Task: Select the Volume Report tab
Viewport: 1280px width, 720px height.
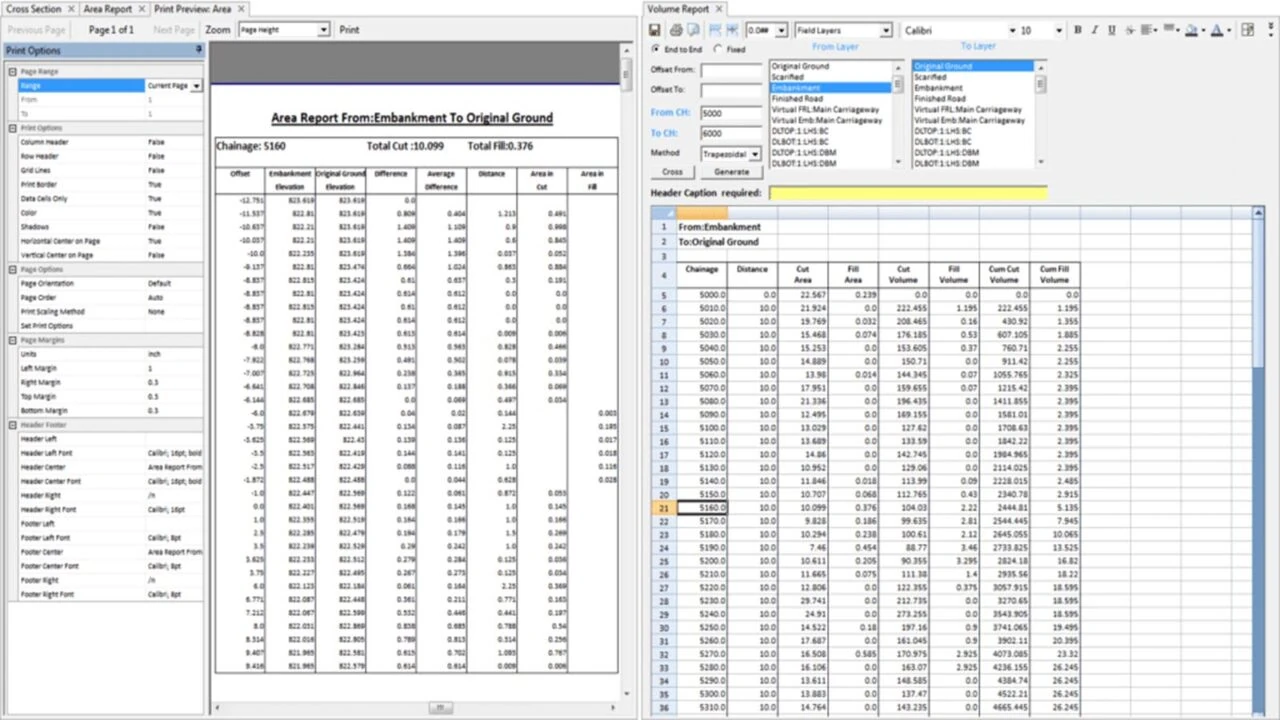Action: 678,9
